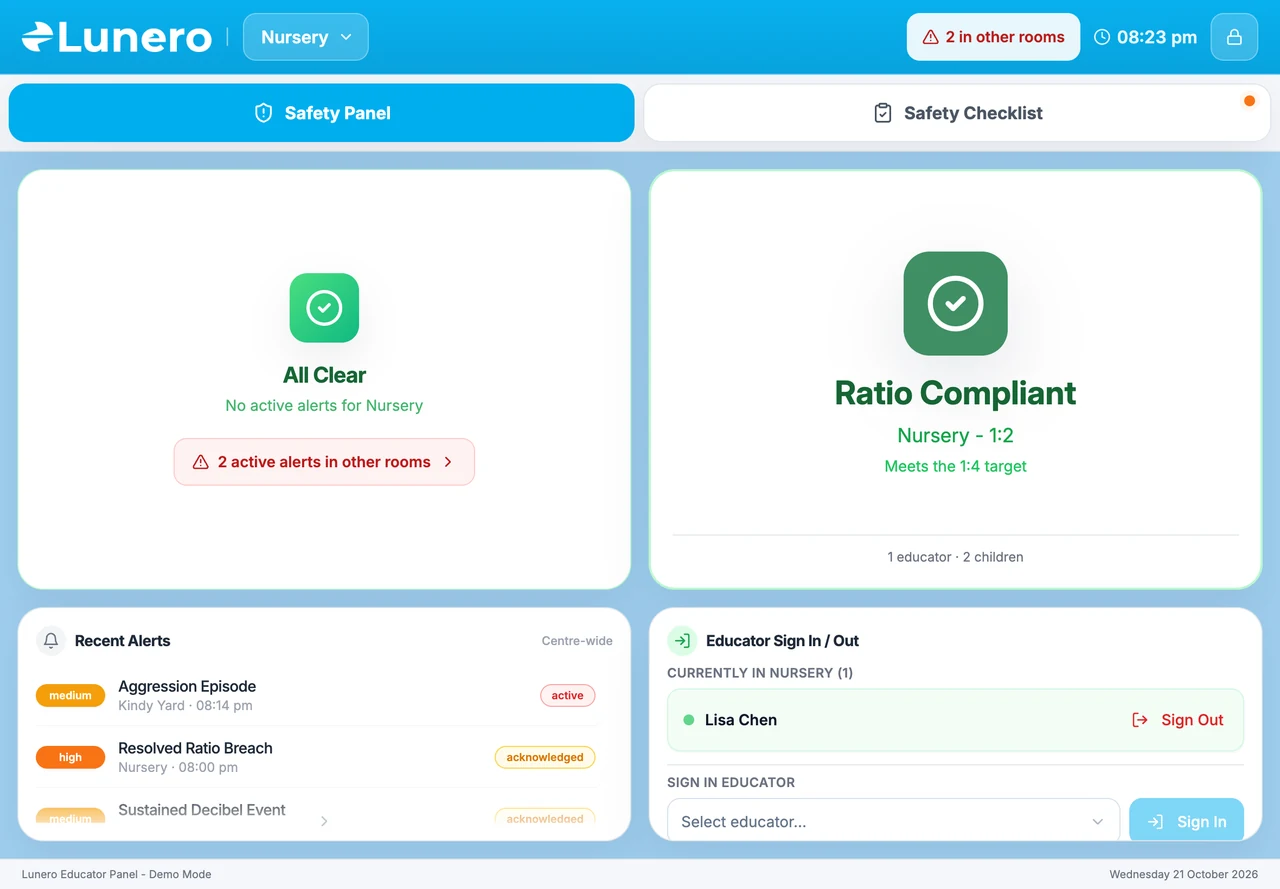The image size is (1280, 889).
Task: Click the Lunero logo
Action: click(x=117, y=37)
